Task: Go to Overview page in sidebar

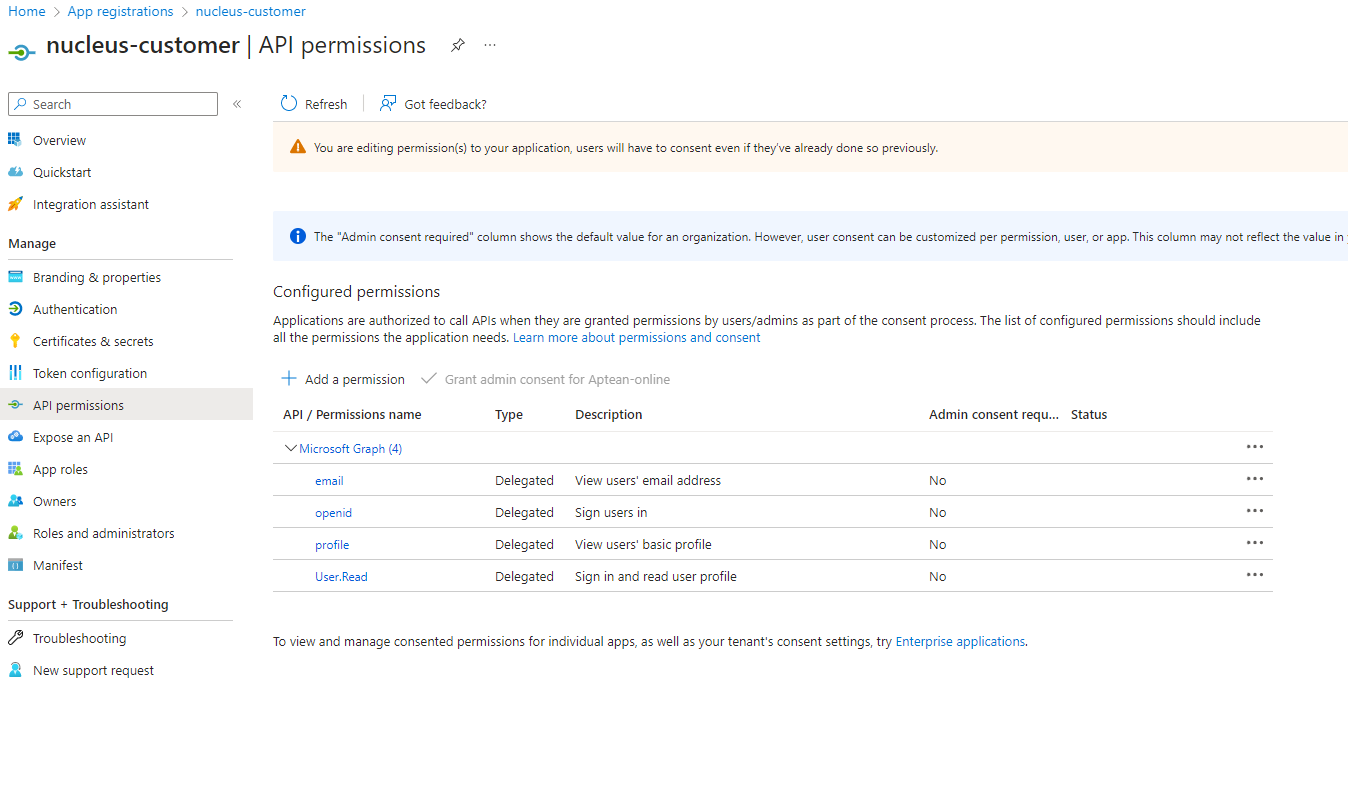Action: pyautogui.click(x=59, y=140)
